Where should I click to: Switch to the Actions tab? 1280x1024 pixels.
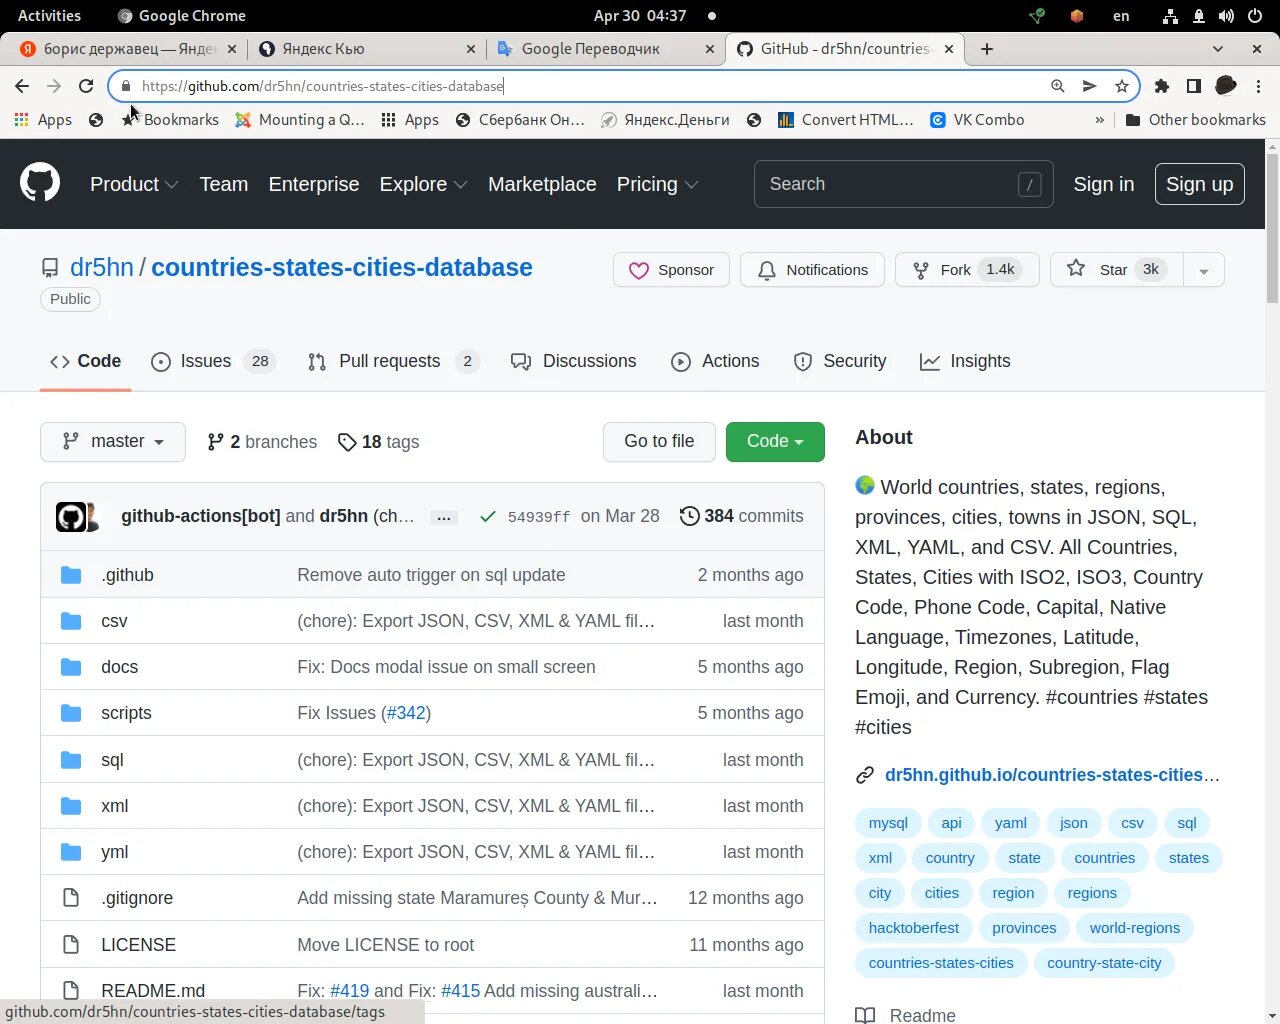click(715, 361)
